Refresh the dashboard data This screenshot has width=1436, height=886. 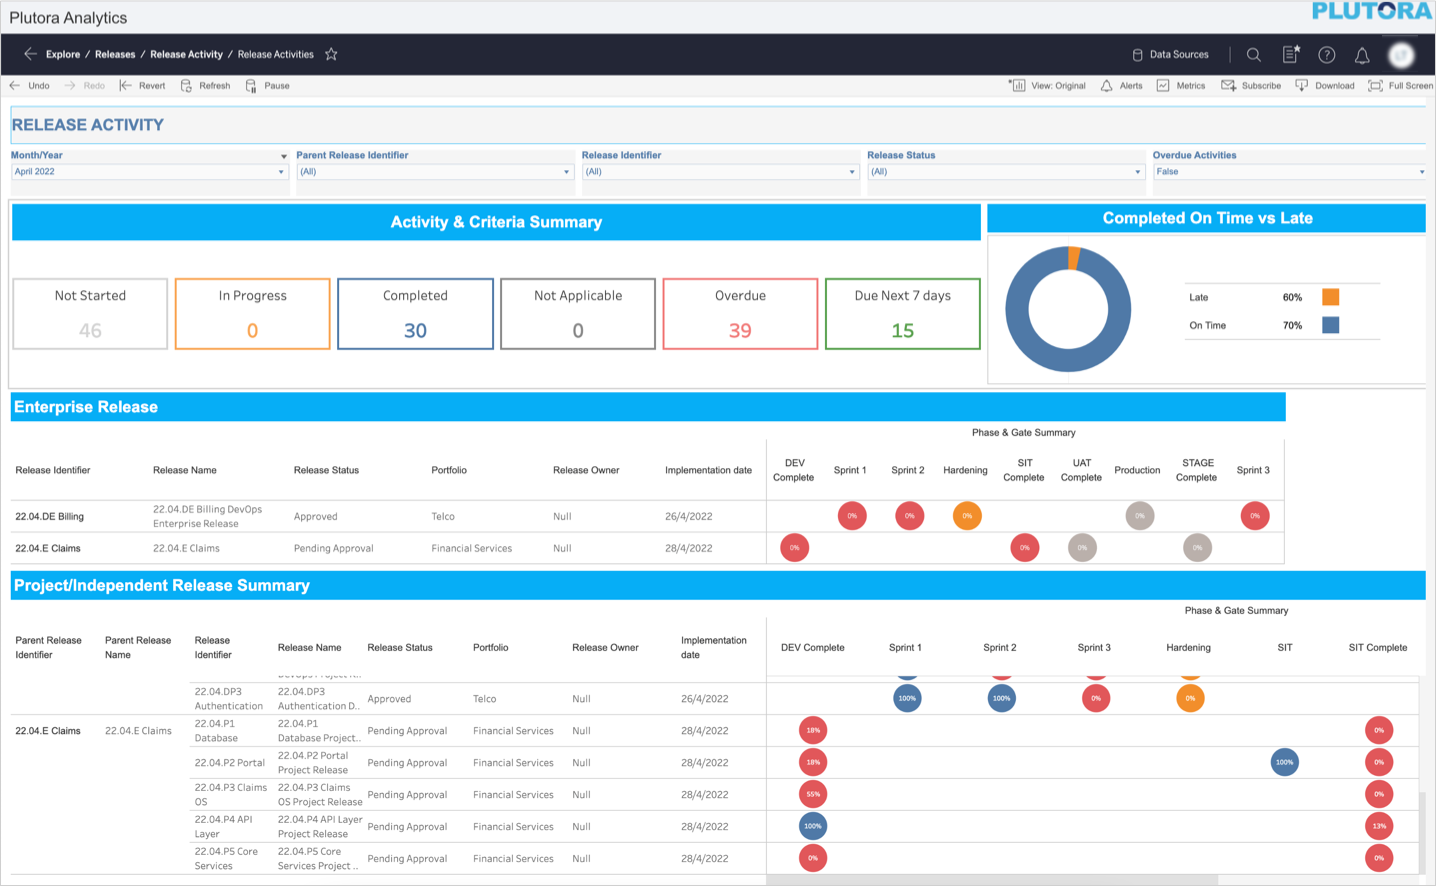pos(205,86)
